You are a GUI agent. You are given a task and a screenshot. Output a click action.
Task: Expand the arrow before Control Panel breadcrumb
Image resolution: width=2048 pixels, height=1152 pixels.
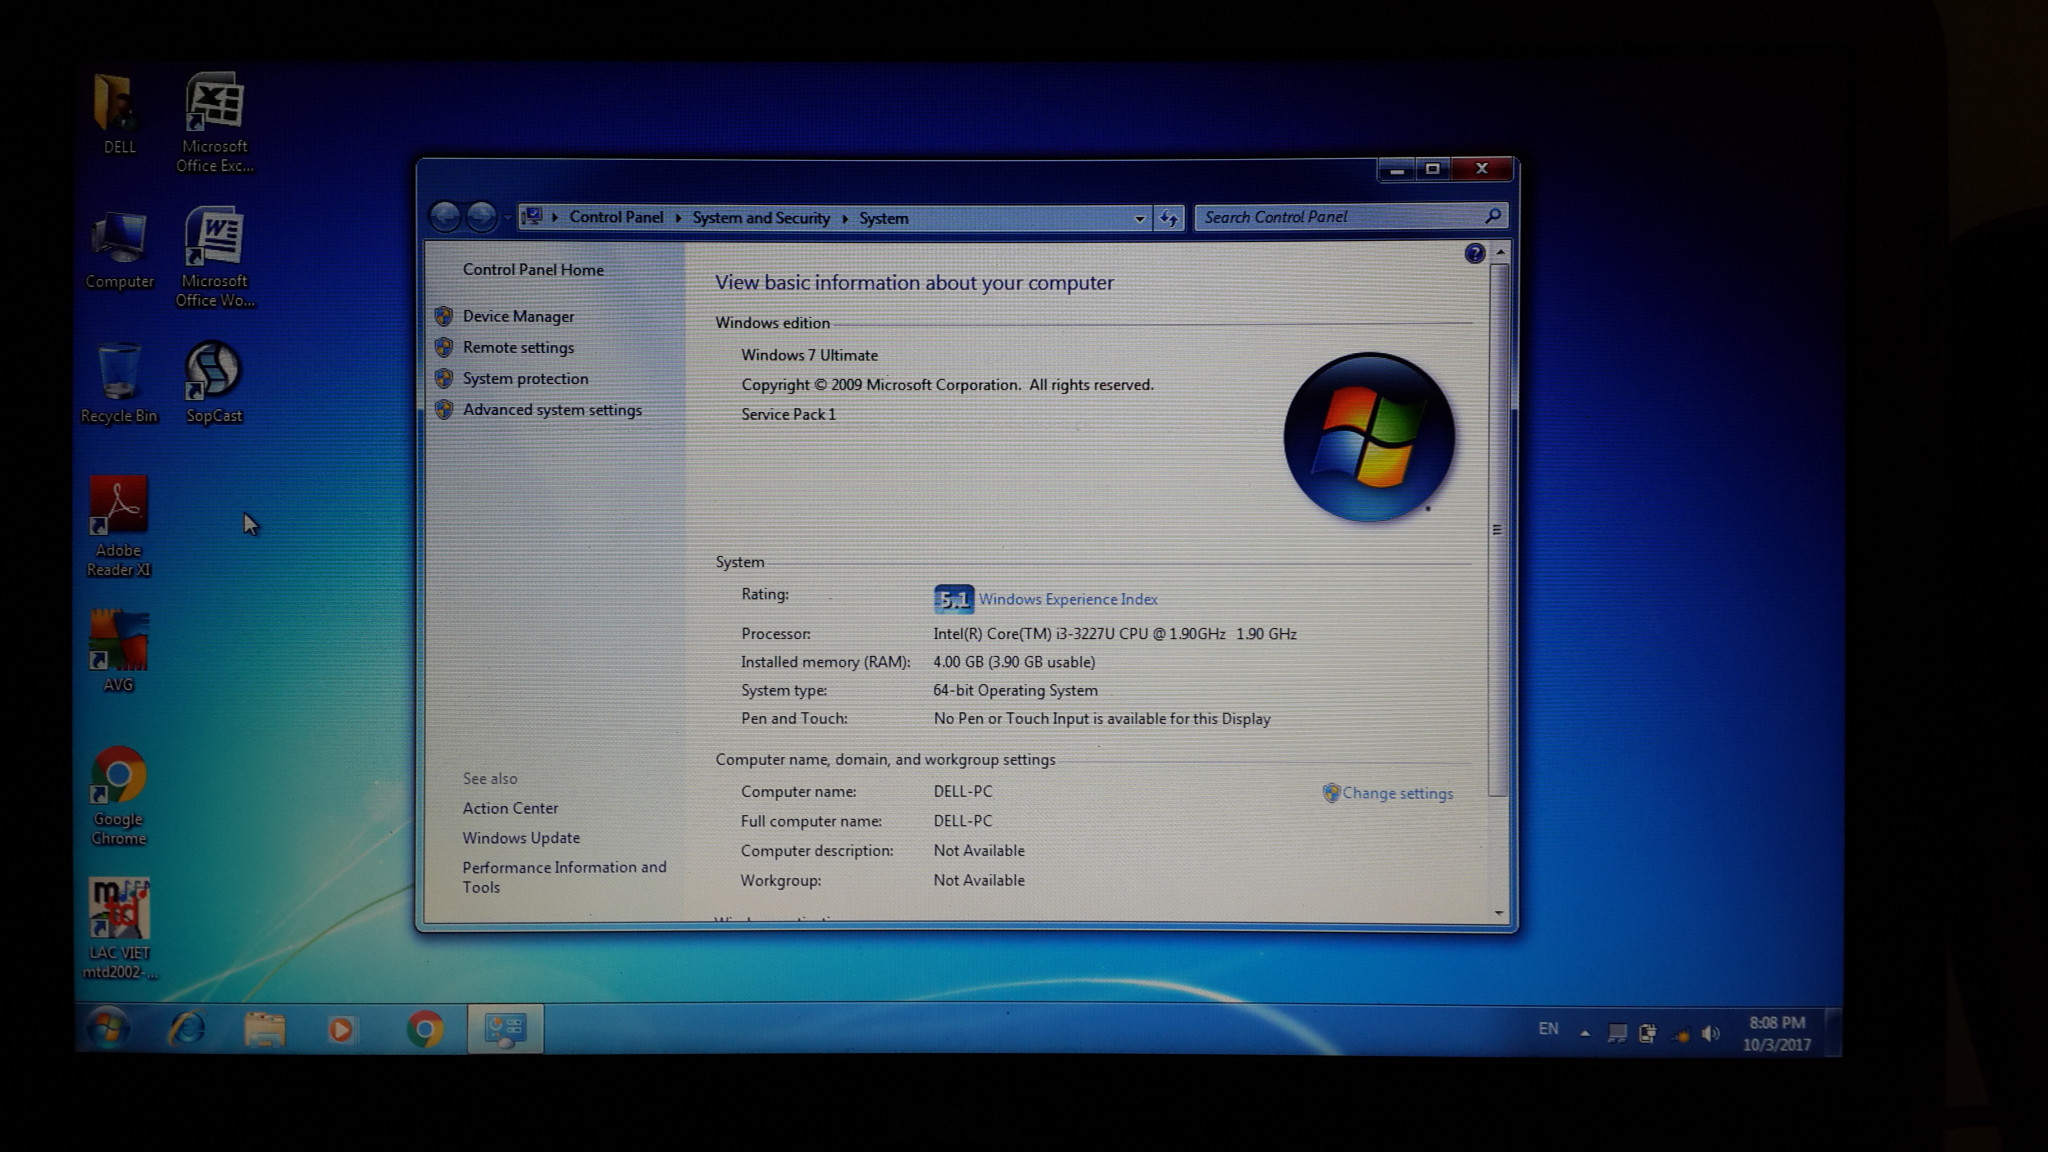[555, 217]
